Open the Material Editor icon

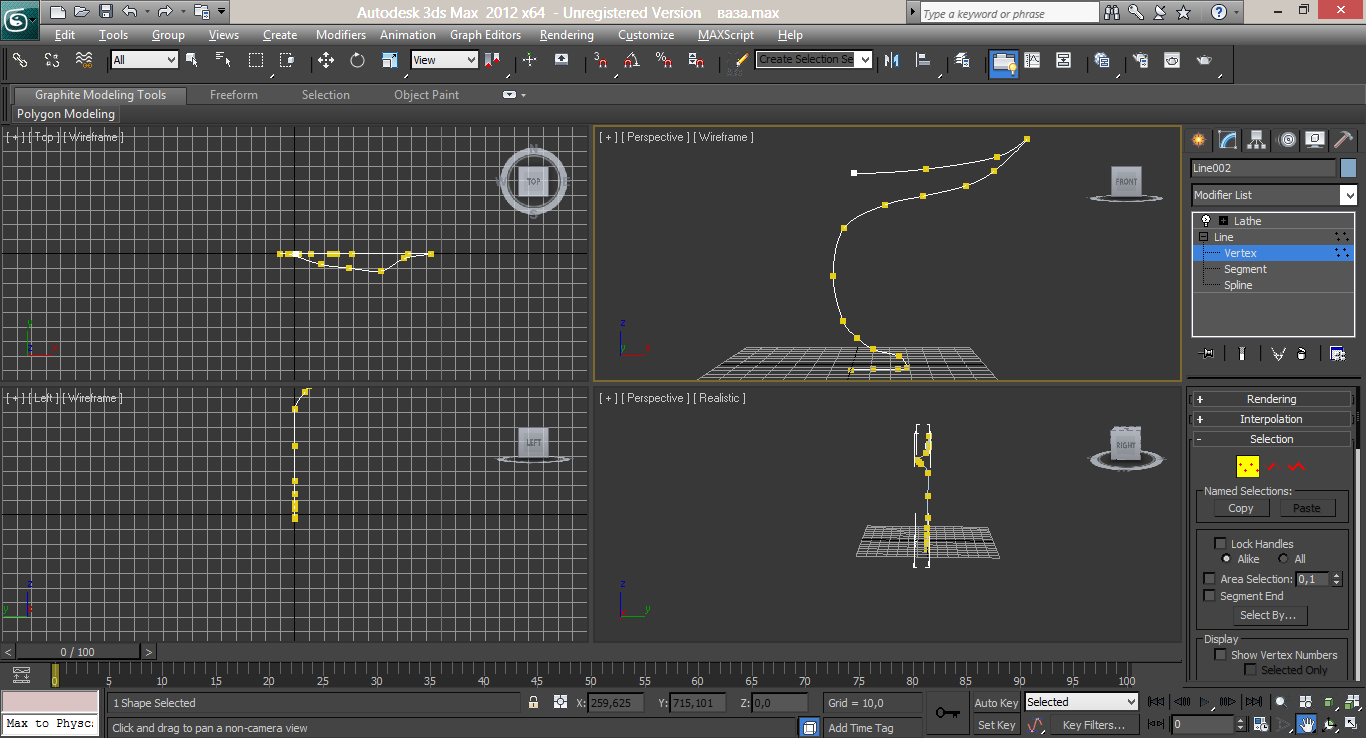pos(1102,60)
